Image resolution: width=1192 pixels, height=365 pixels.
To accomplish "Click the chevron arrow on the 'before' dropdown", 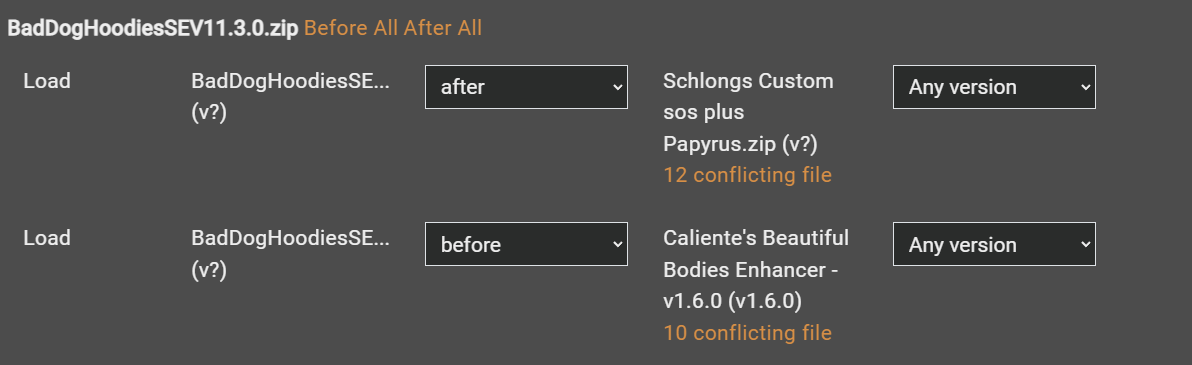I will (617, 245).
